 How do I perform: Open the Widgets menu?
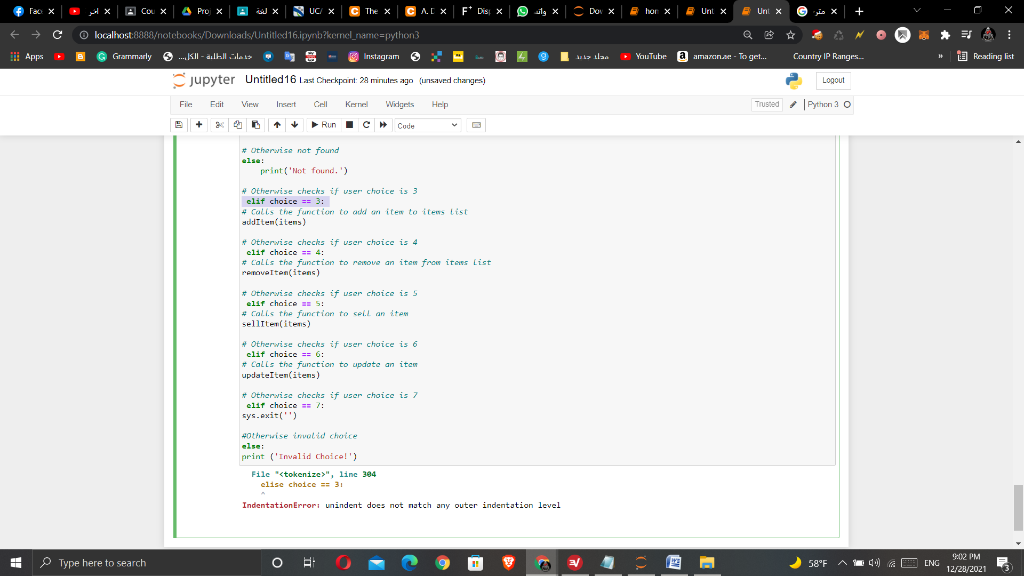(x=400, y=104)
